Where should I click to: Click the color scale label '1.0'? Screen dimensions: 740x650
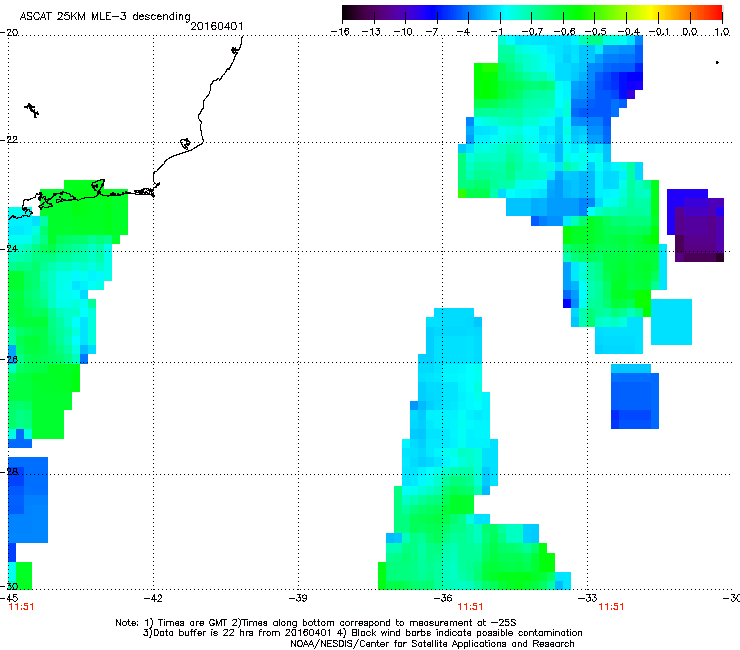point(722,32)
